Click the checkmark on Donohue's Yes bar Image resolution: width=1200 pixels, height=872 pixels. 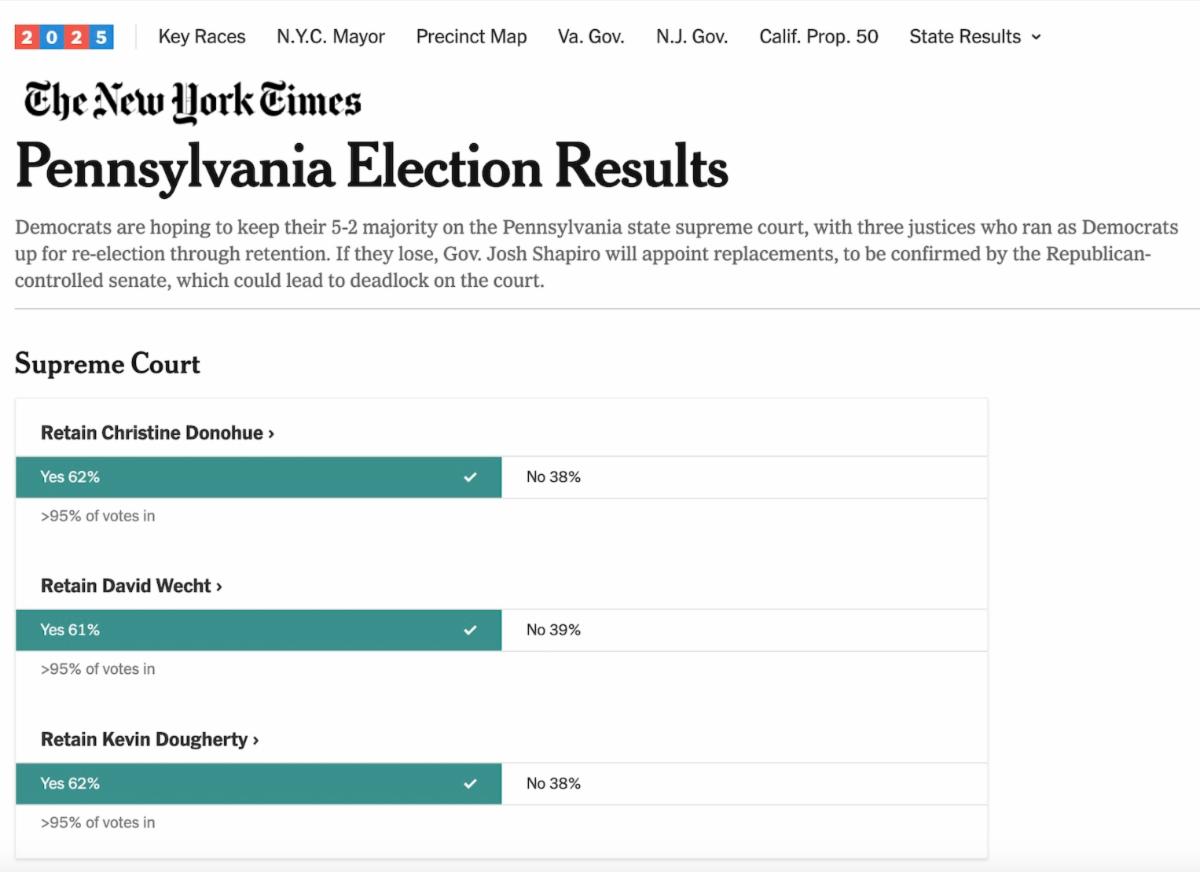click(470, 477)
